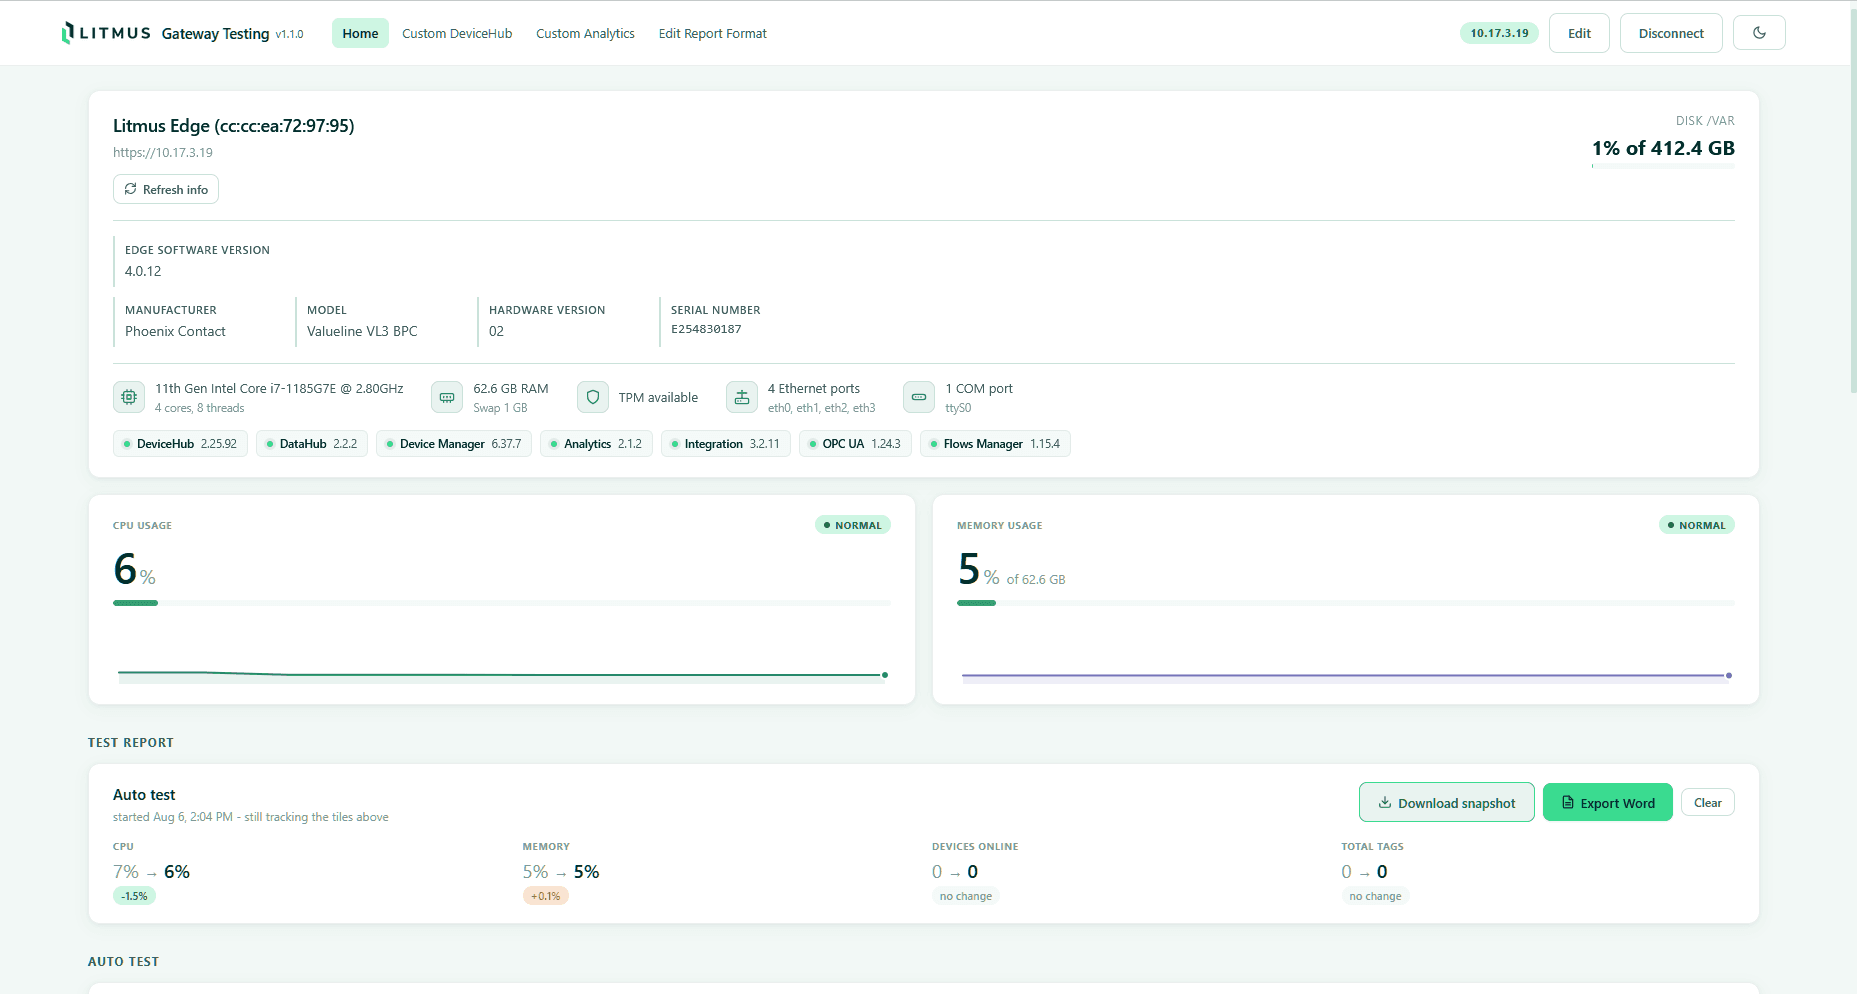This screenshot has height=994, width=1857.
Task: Select the Flows Manager 1.15.4 chip
Action: tap(995, 444)
